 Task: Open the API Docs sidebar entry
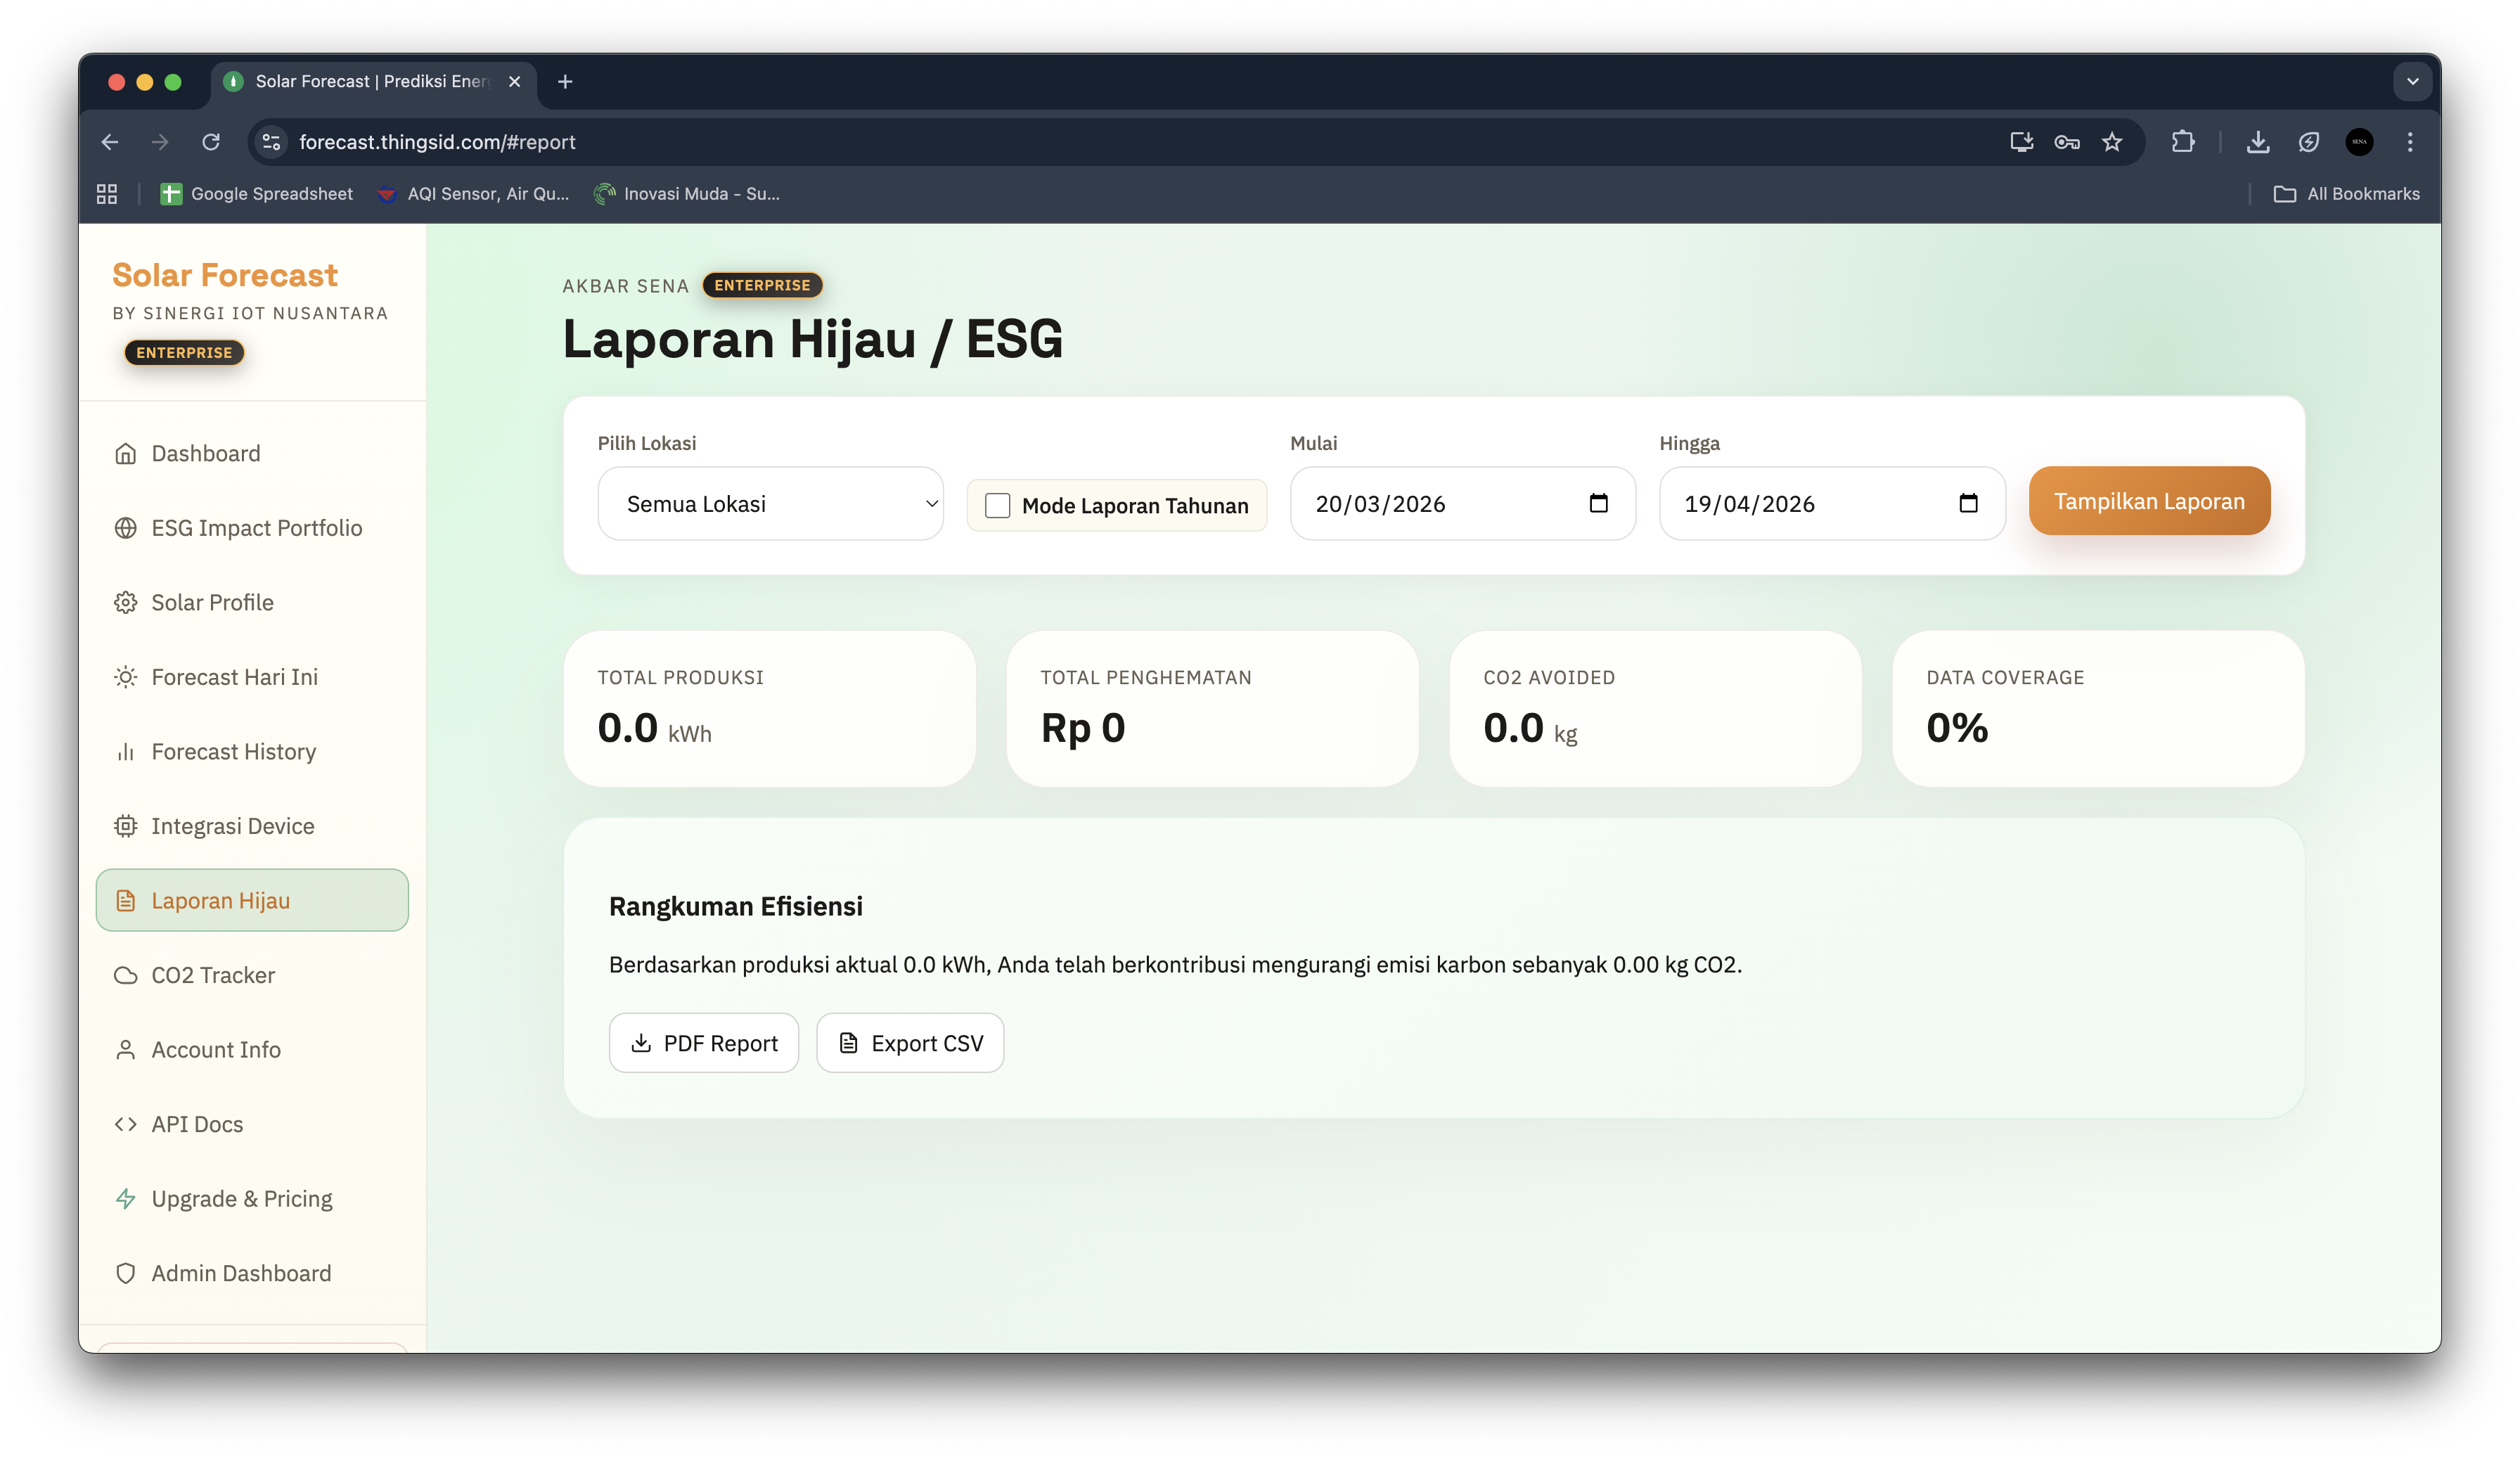tap(197, 1124)
